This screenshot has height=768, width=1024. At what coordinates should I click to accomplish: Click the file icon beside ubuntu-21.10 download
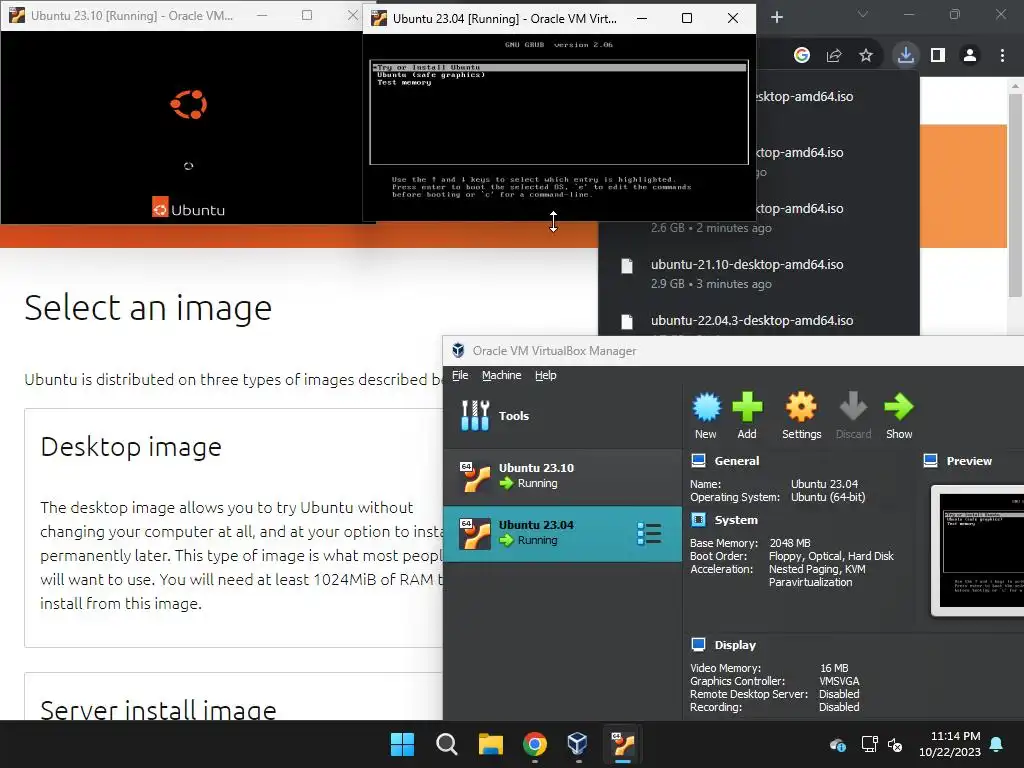point(627,265)
